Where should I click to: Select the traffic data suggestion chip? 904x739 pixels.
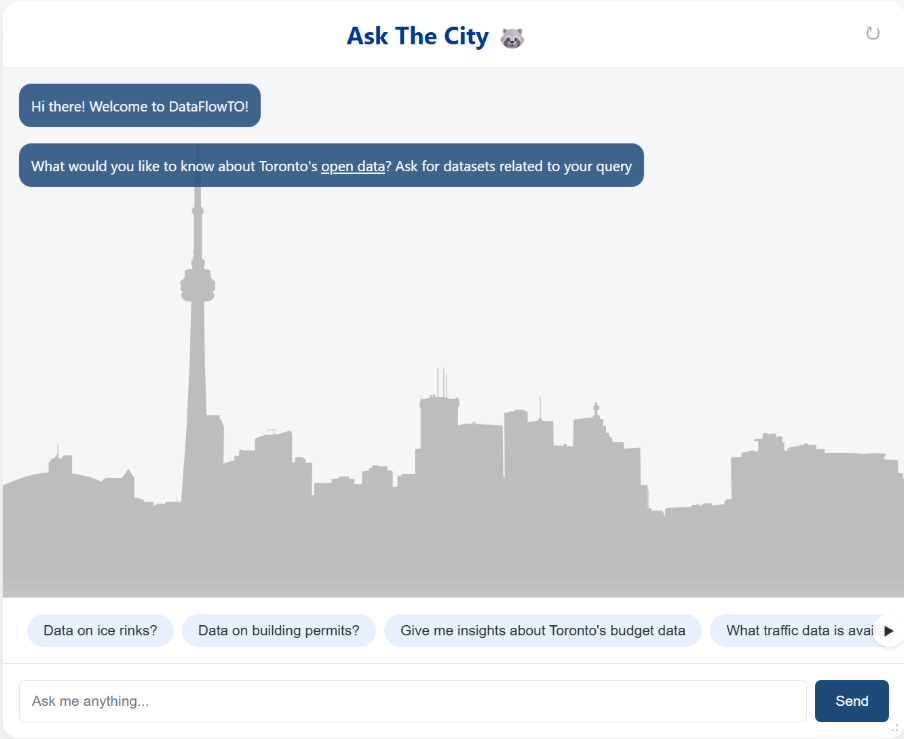(798, 631)
